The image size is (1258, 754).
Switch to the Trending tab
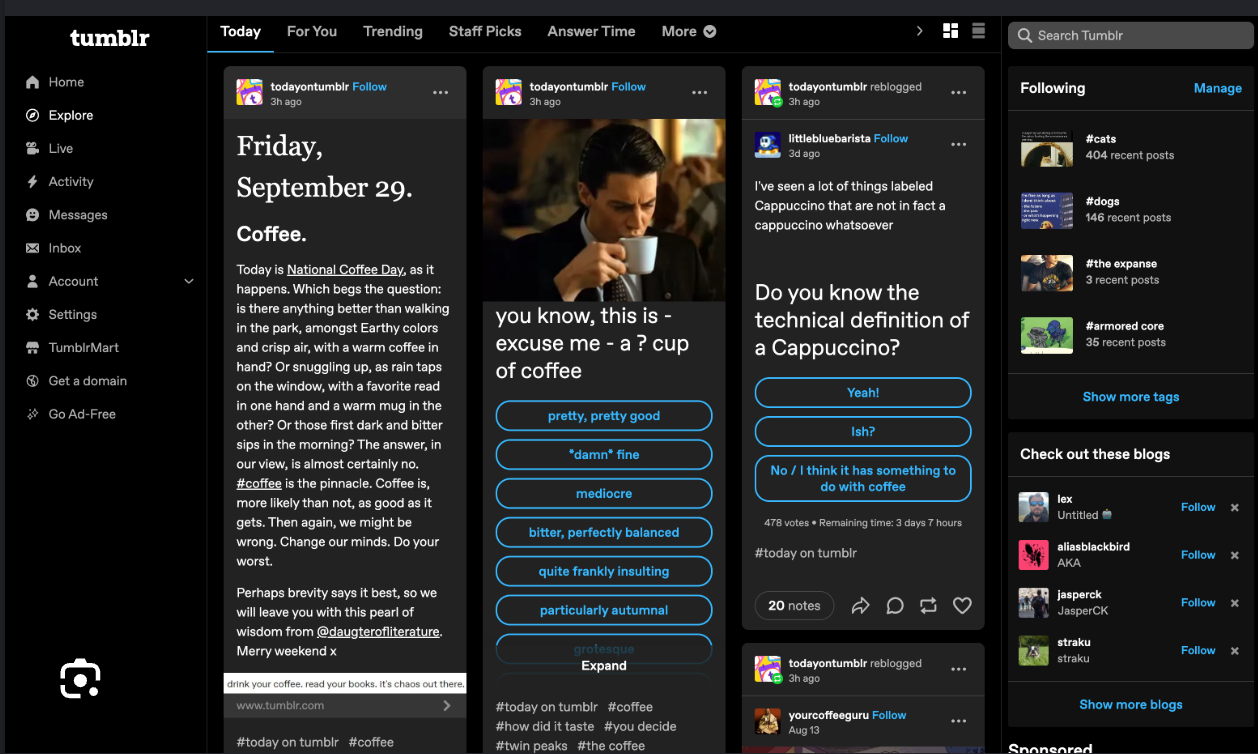(x=393, y=31)
